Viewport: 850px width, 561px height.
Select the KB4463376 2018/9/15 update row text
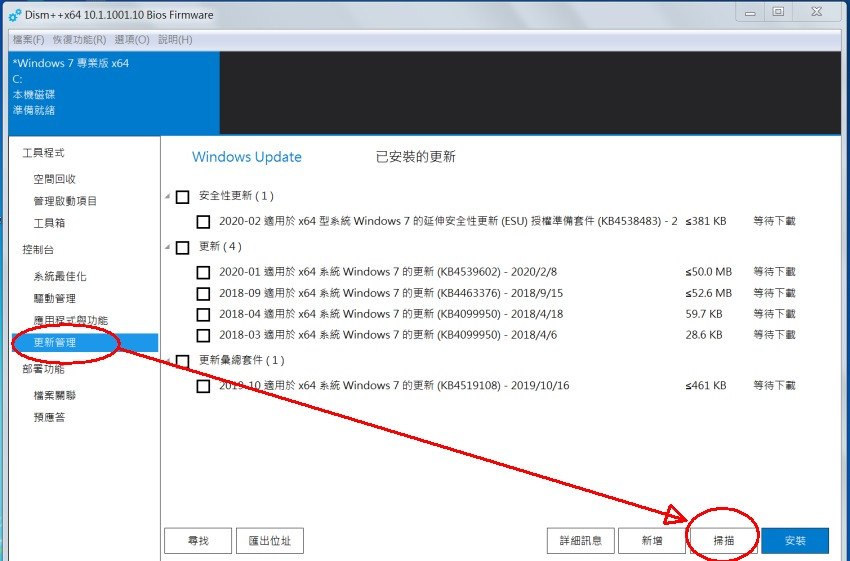[391, 293]
